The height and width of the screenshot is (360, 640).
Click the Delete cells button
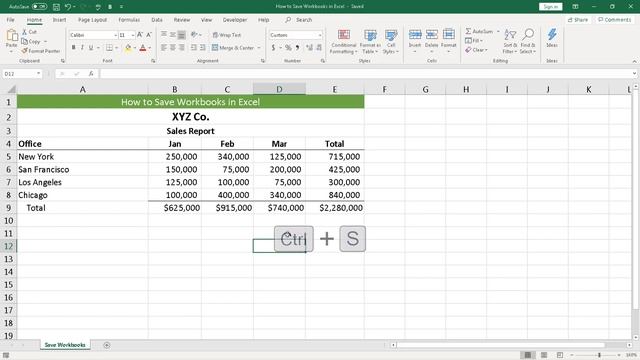[x=431, y=40]
